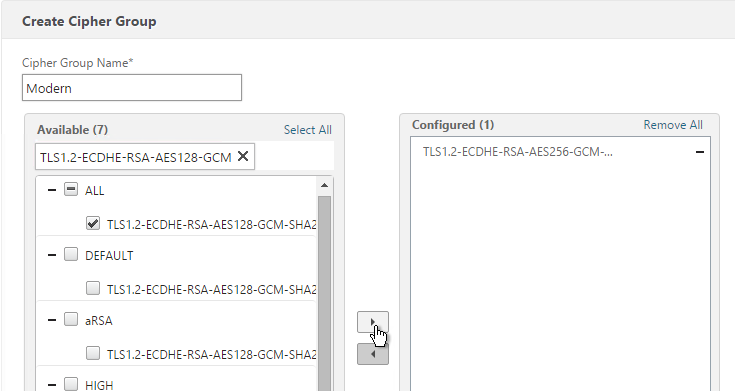Check the DEFAULT group checkbox

[71, 255]
